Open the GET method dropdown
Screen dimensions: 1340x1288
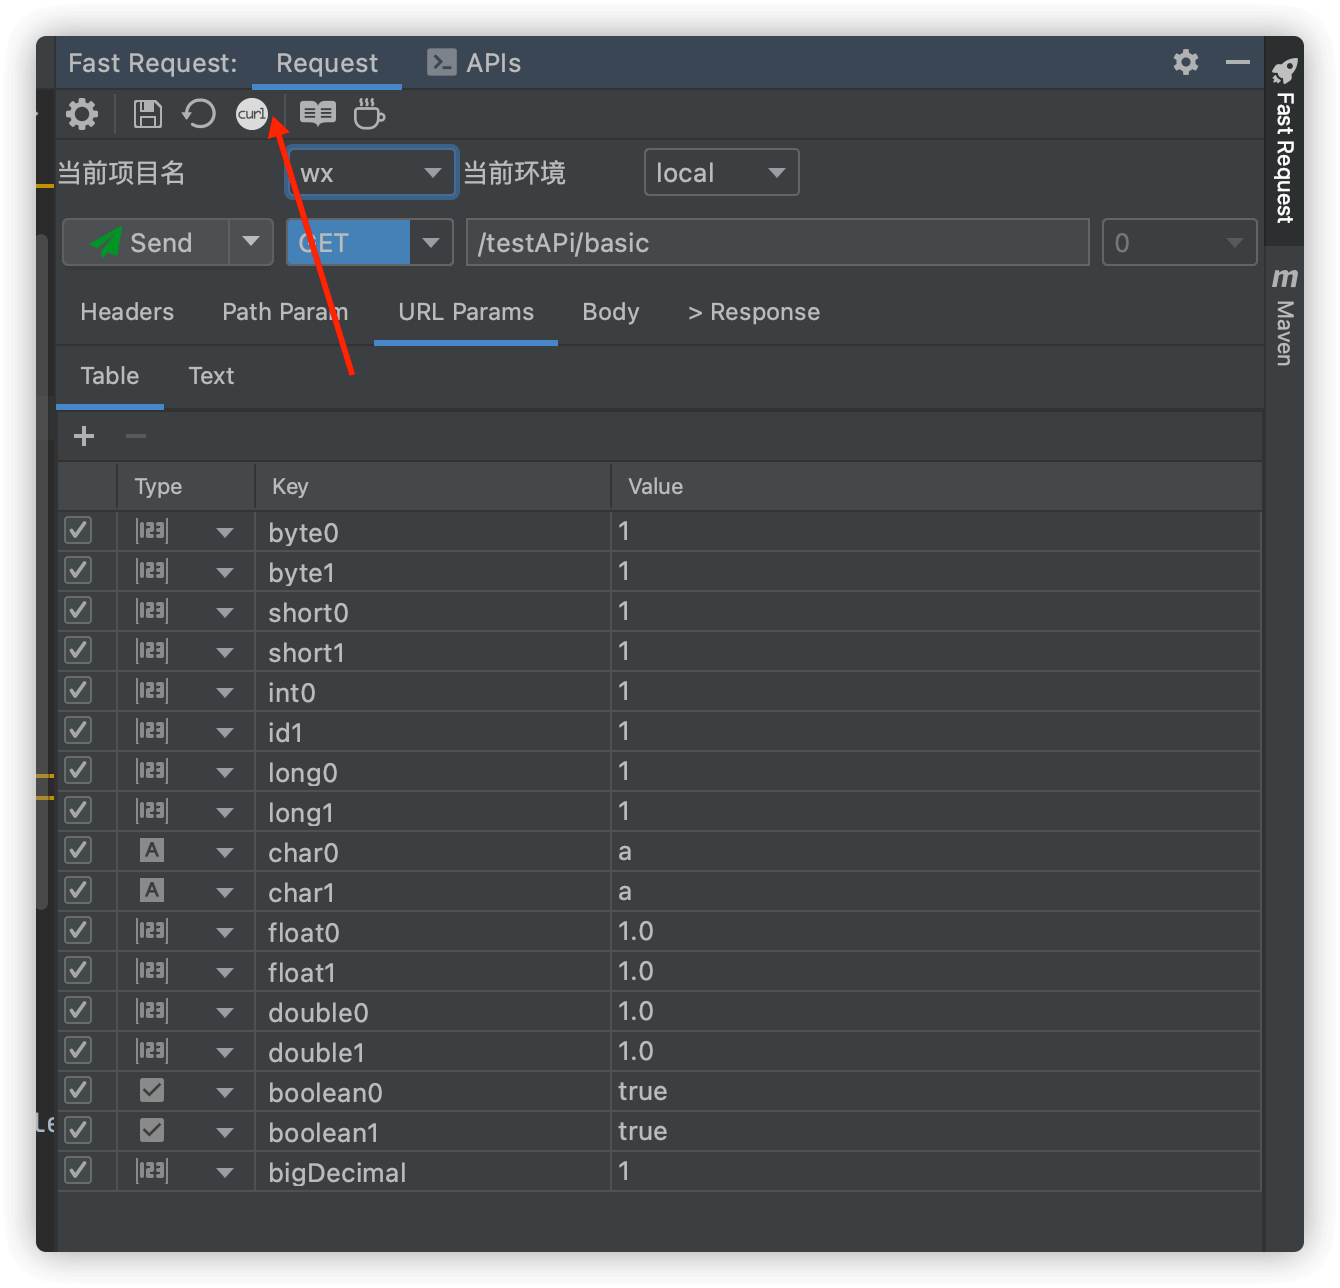[x=431, y=243]
